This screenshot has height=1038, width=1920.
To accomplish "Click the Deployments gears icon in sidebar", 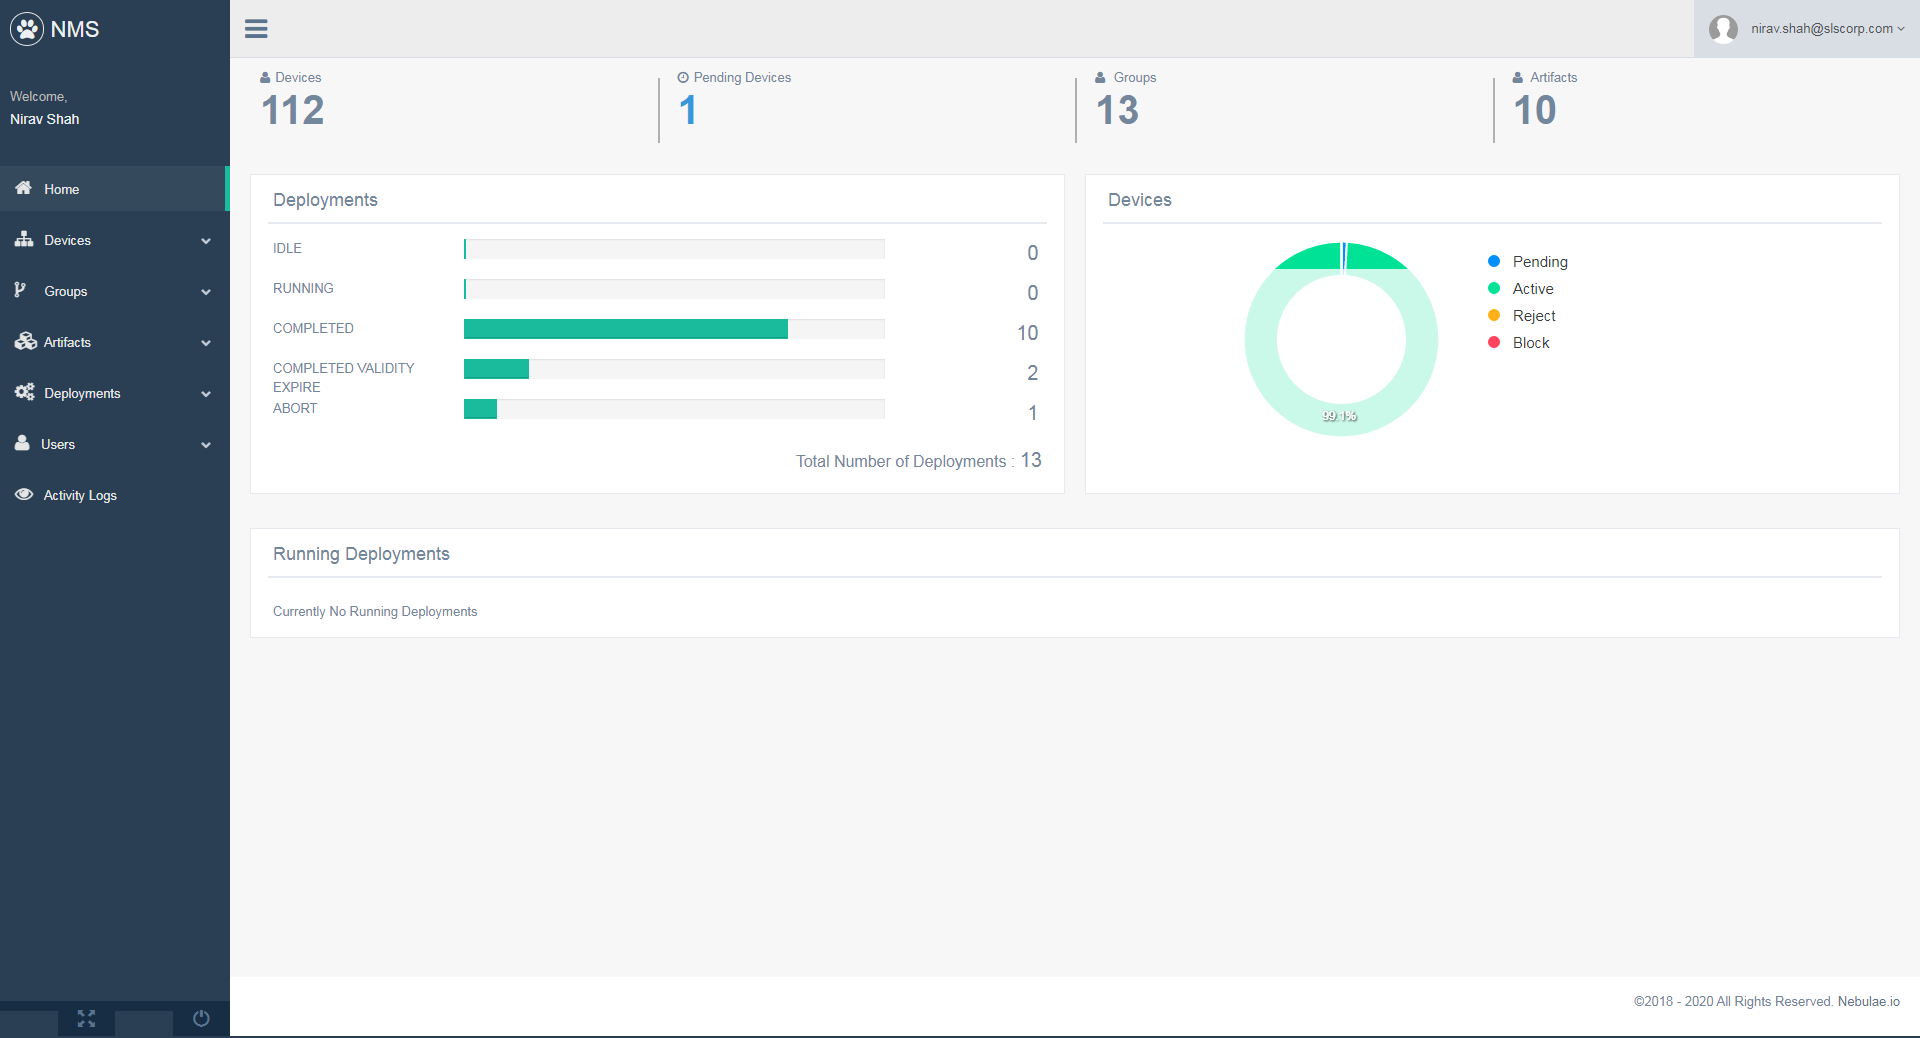I will (25, 392).
